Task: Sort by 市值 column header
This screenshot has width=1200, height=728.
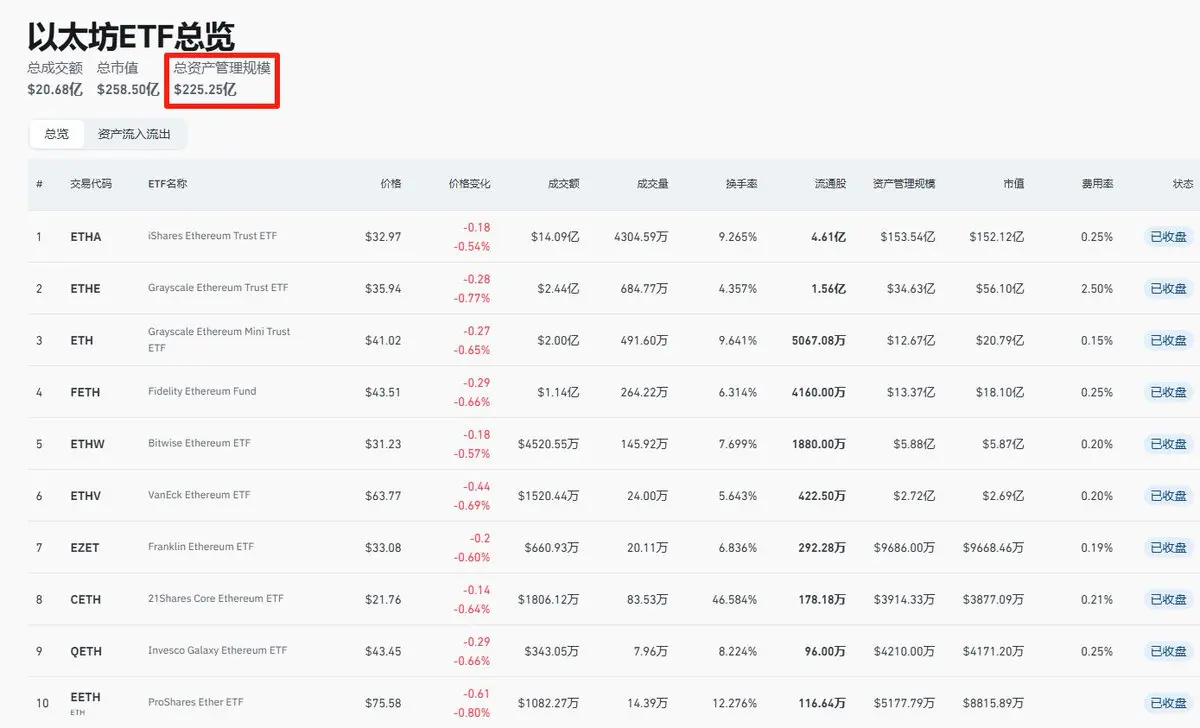Action: [x=1014, y=184]
